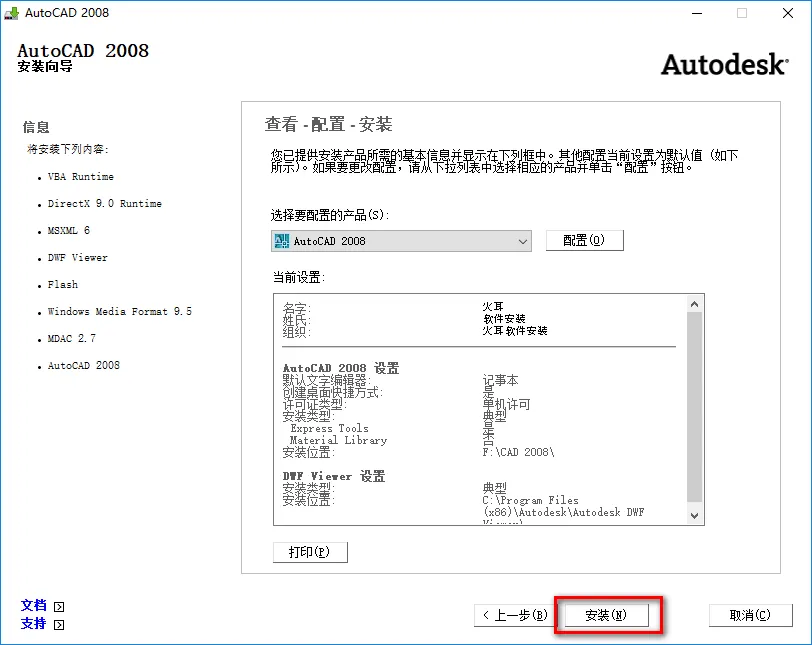Select VBA Runtime in install list
The width and height of the screenshot is (812, 645).
coord(80,177)
